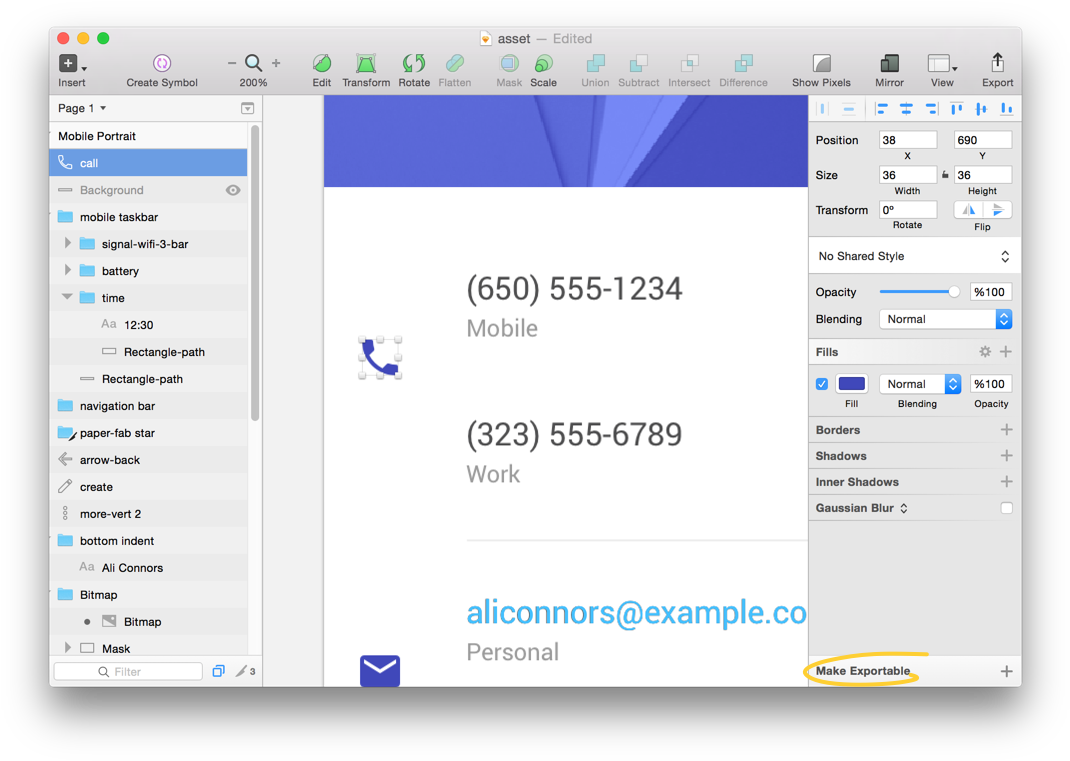Open the Mirror preview icon
Viewport: 1070px width, 761px height.
click(888, 63)
